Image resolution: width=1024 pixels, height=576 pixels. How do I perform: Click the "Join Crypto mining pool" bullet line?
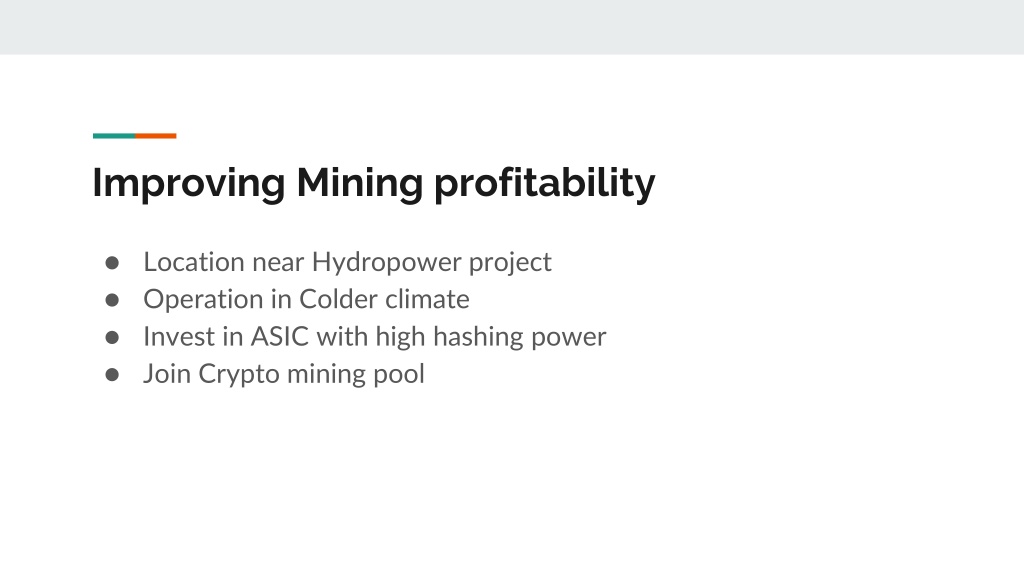284,374
